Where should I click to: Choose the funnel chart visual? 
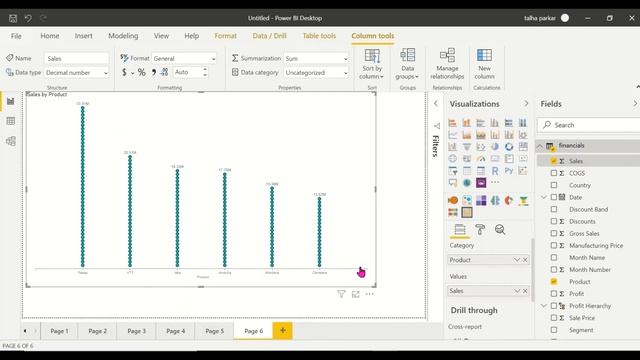467,147
